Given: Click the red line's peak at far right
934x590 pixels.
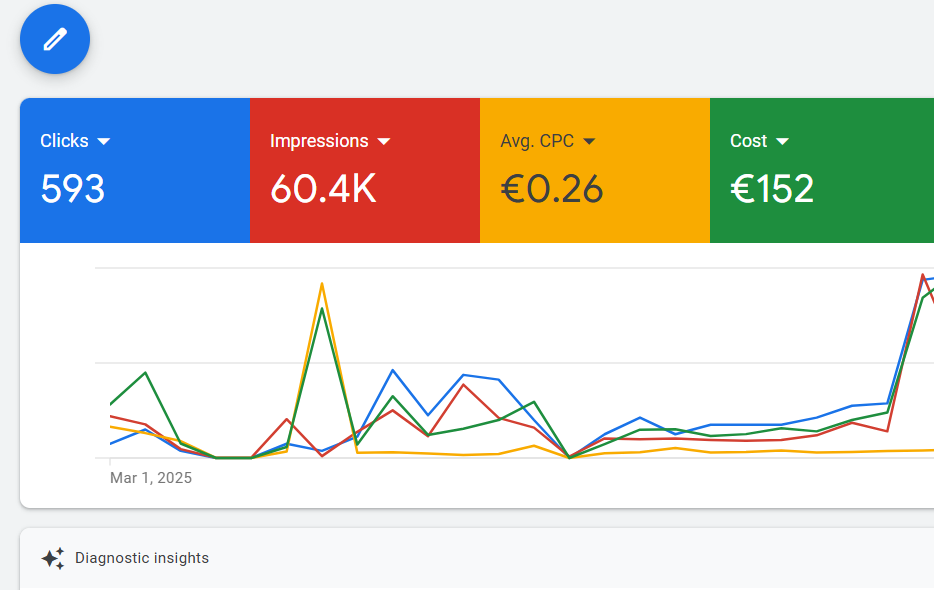Looking at the screenshot, I should click(922, 274).
